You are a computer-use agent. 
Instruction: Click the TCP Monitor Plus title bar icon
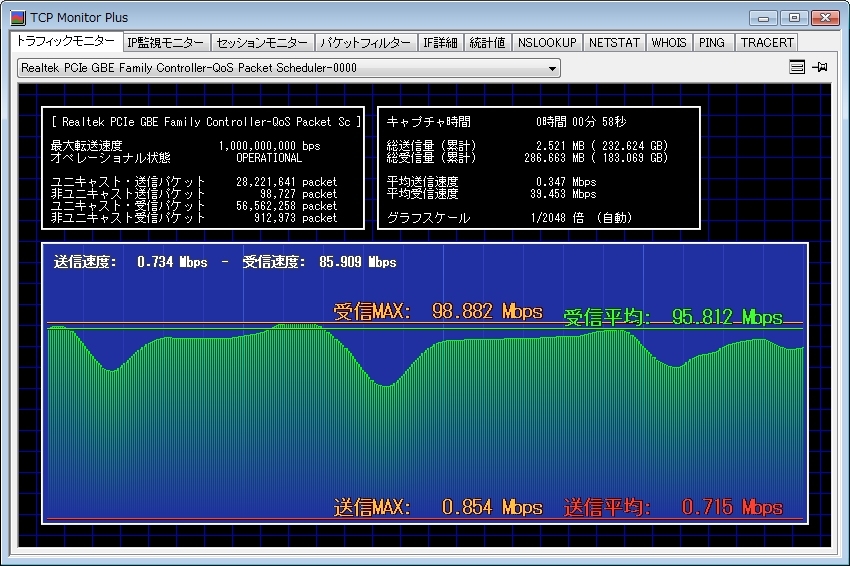tap(17, 17)
